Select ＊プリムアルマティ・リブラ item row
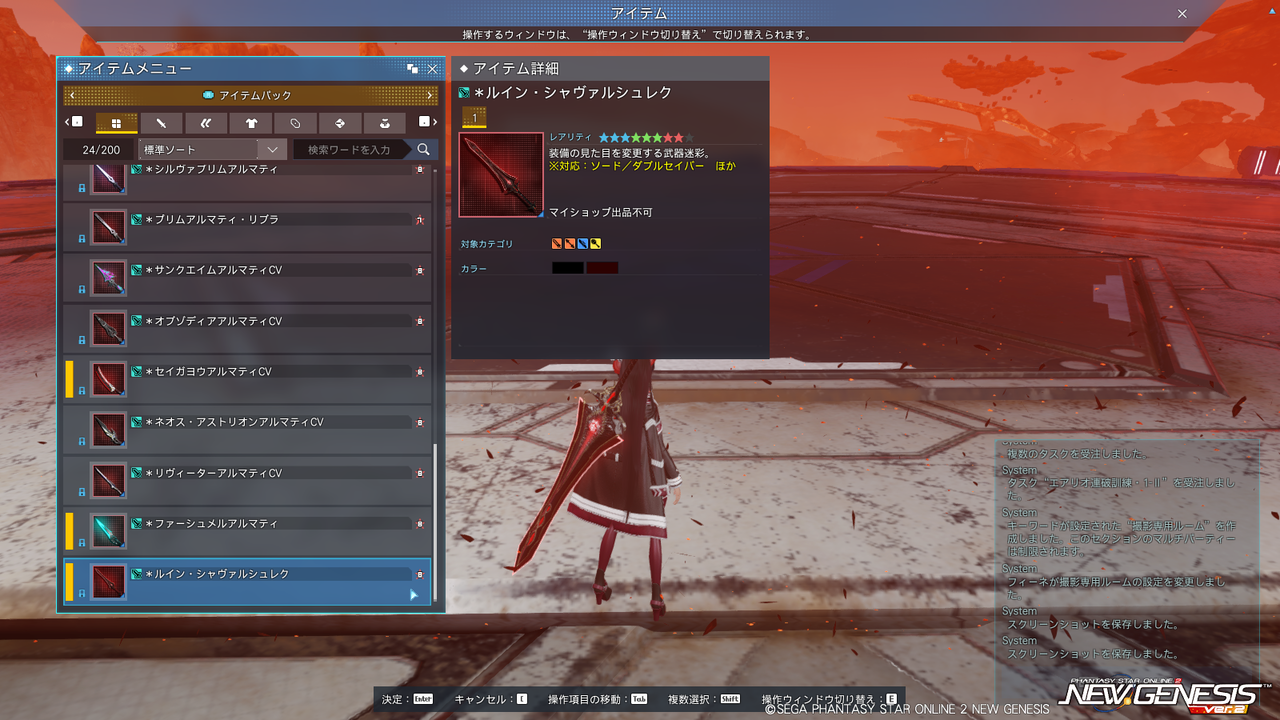This screenshot has height=720, width=1280. pyautogui.click(x=248, y=226)
